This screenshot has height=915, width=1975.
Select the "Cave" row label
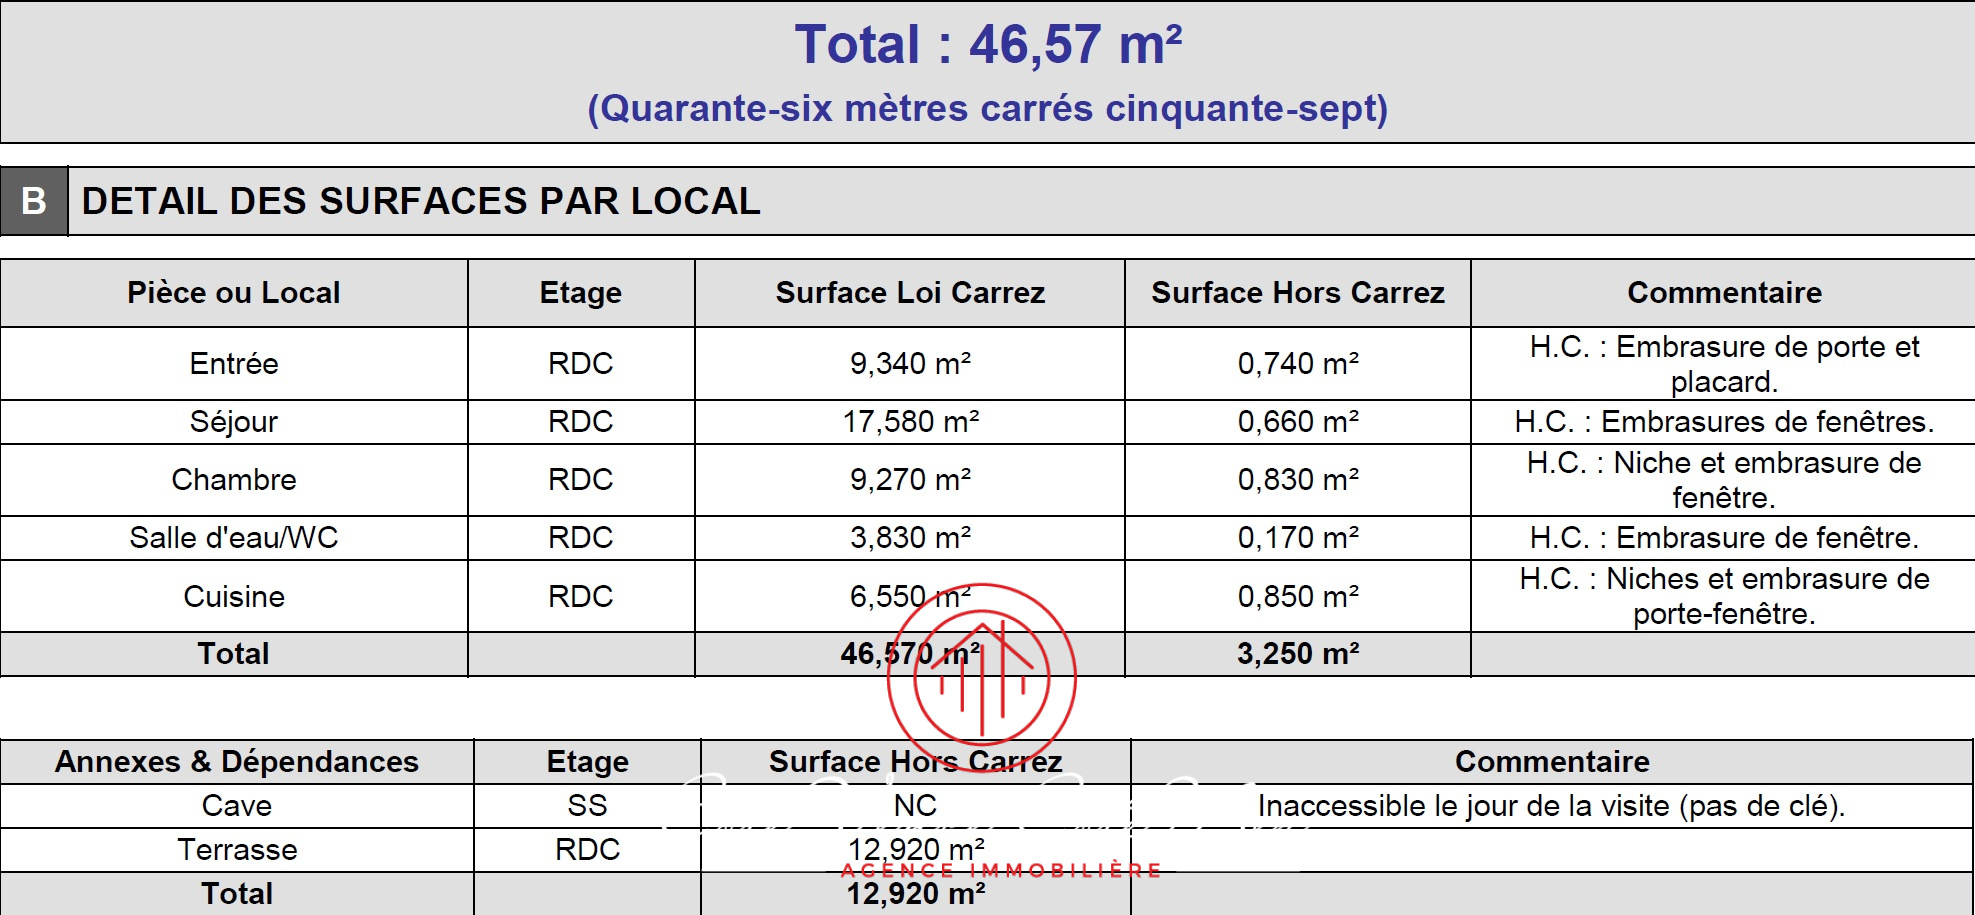click(236, 806)
